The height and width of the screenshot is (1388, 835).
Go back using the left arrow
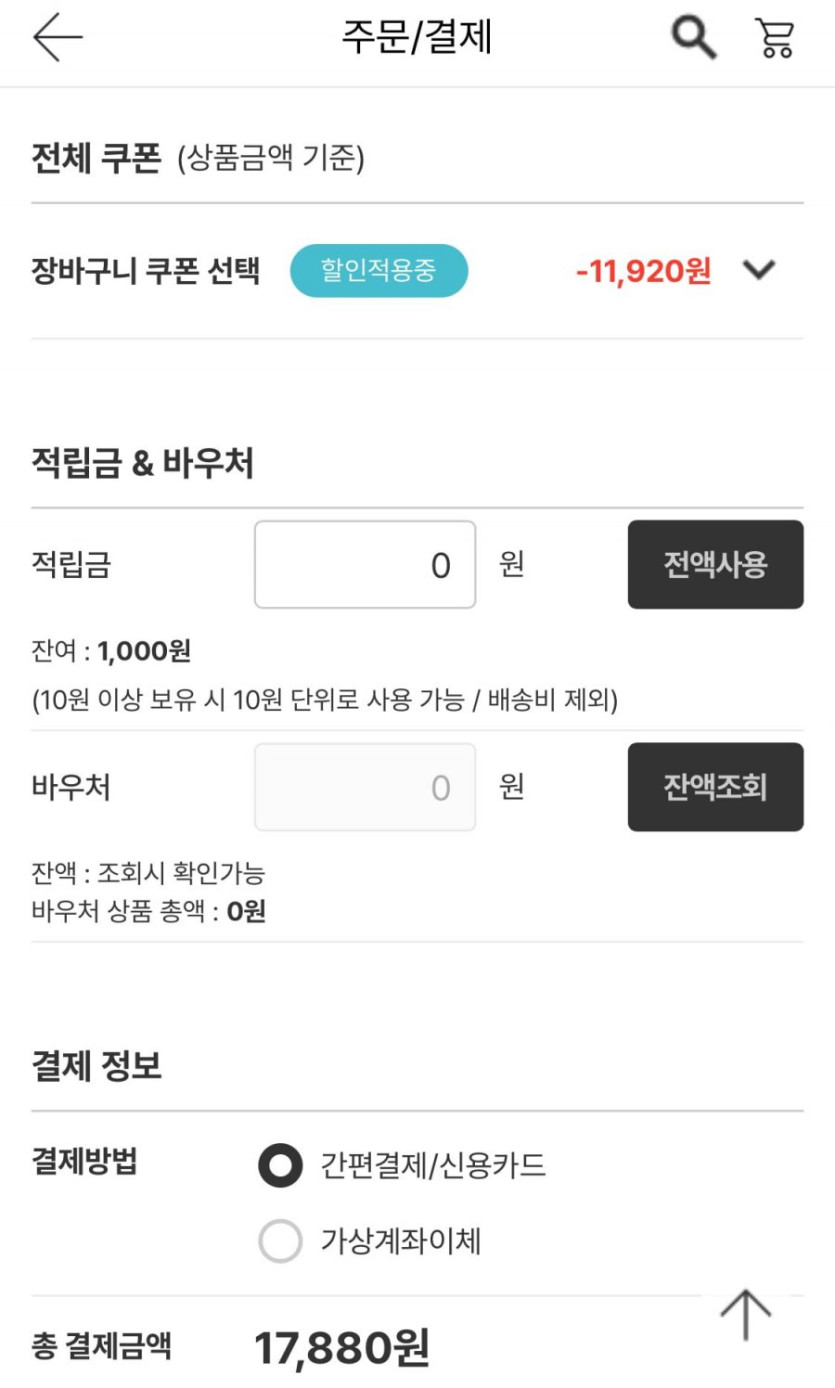[57, 38]
